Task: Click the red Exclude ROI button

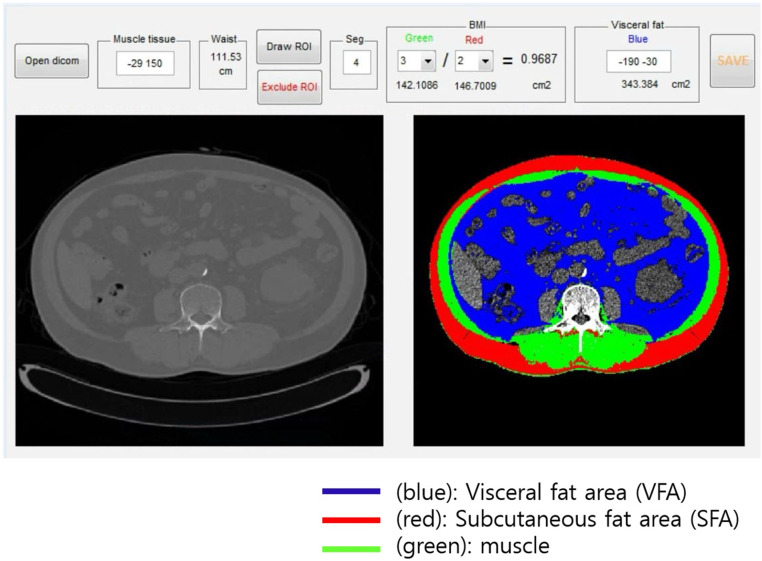Action: pos(289,87)
